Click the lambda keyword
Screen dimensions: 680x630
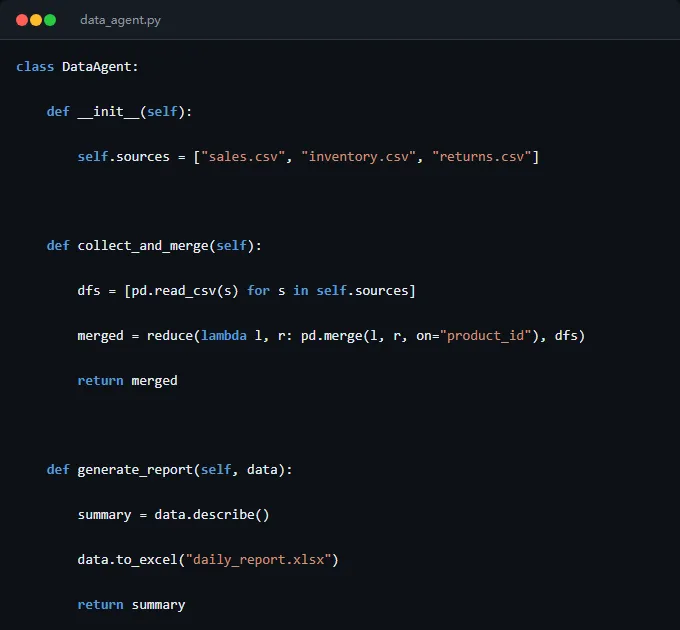[x=224, y=336]
